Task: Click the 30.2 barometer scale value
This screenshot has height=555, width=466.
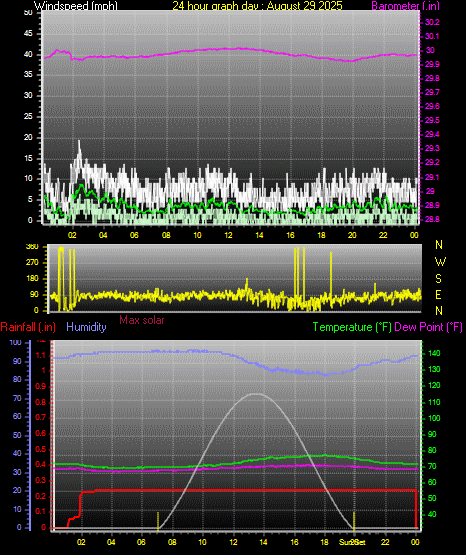Action: coord(432,22)
